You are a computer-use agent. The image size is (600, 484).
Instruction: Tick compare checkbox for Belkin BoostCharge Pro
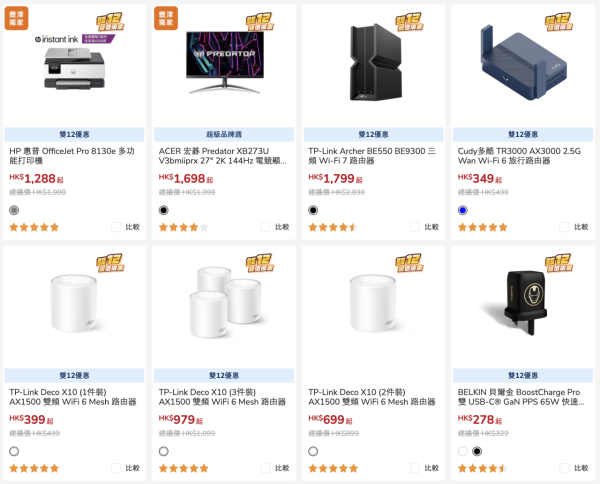[564, 468]
